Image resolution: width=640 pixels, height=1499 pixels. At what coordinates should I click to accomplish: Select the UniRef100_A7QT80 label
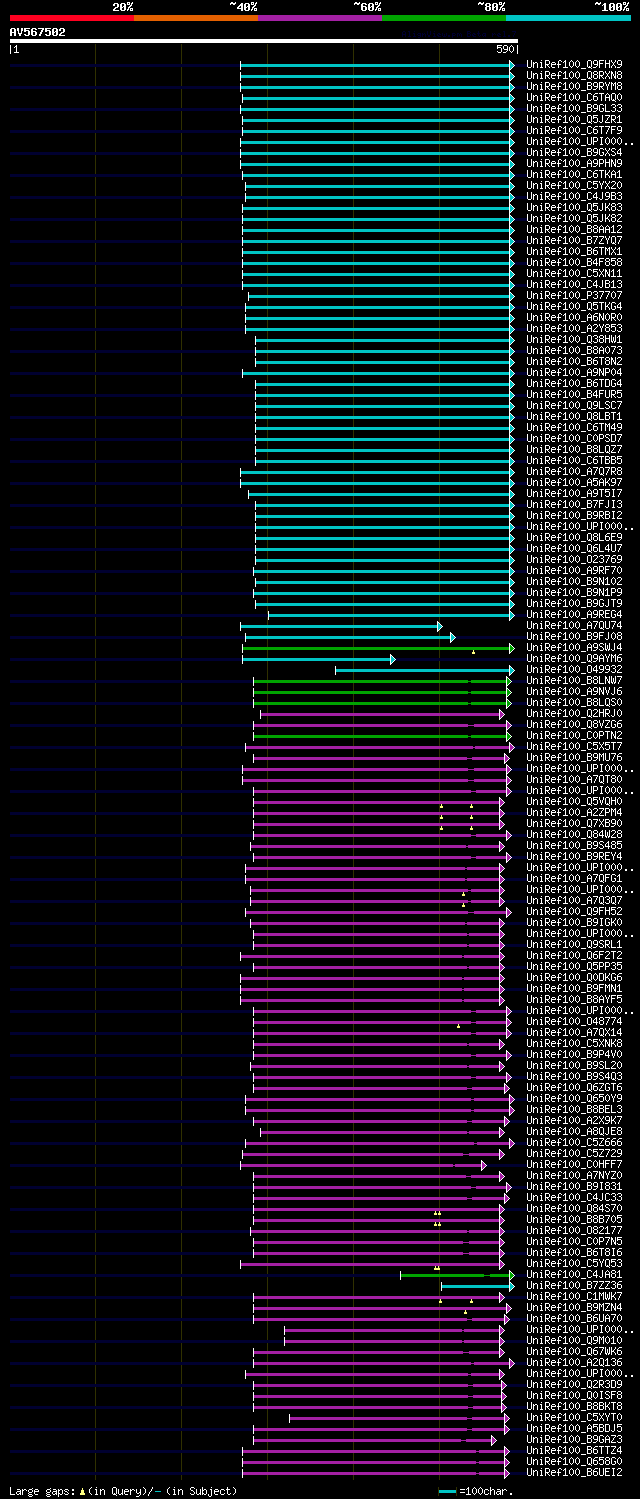pyautogui.click(x=574, y=779)
